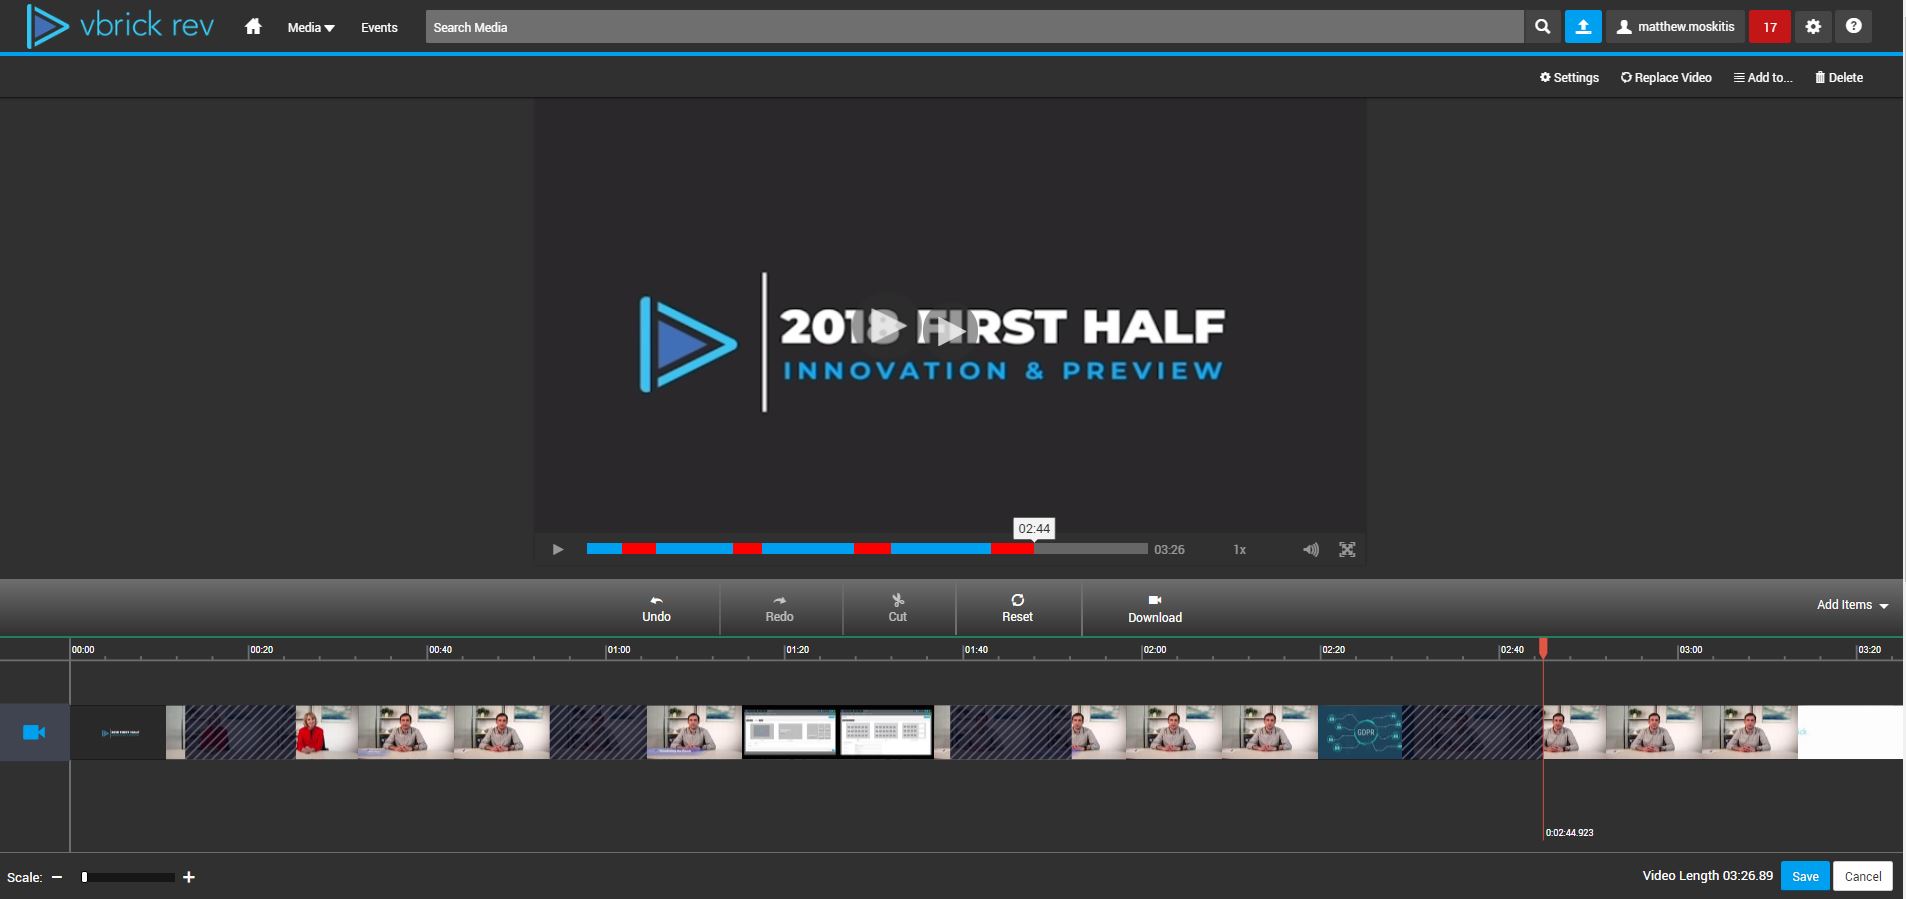Cut the clip with scissors tool
Screen dimensions: 1906x899
point(898,608)
